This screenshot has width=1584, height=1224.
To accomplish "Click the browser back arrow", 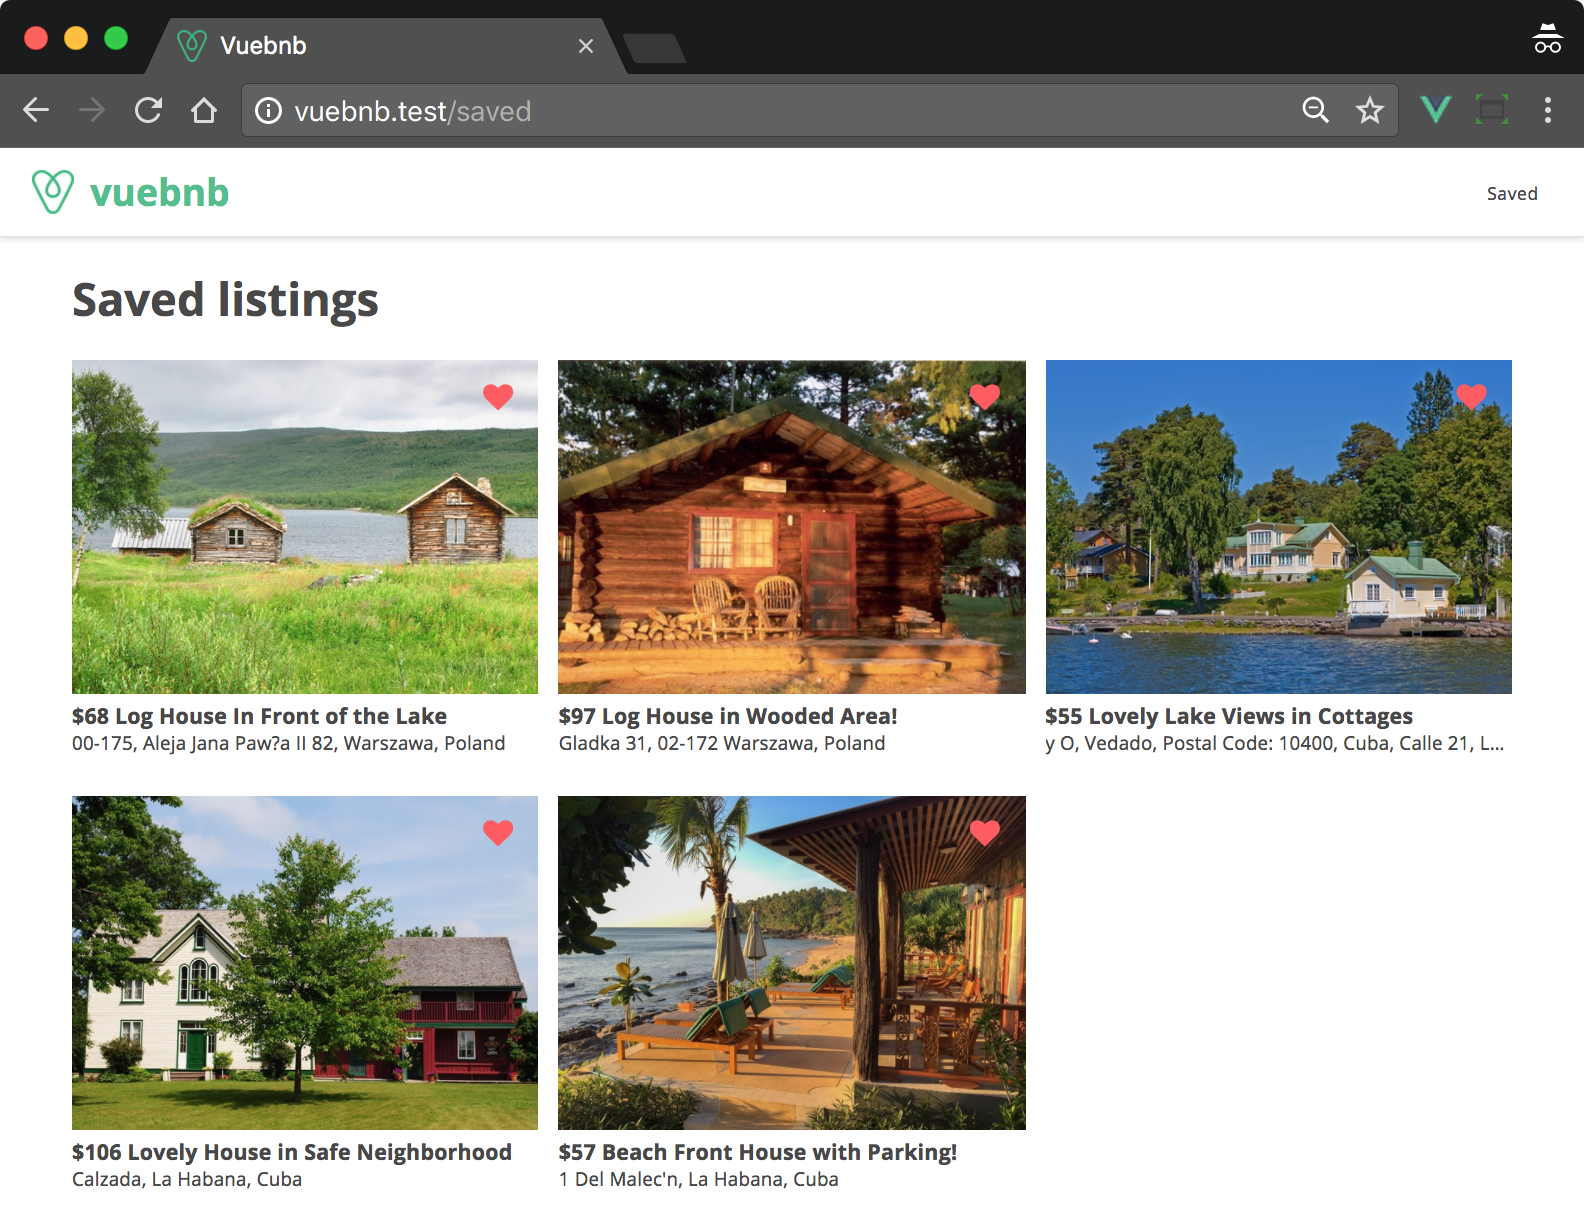I will point(36,110).
